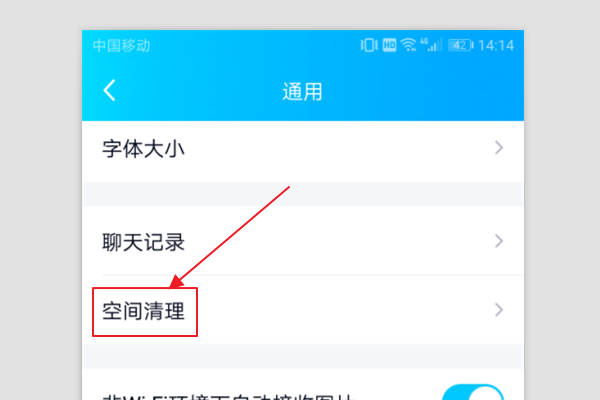The height and width of the screenshot is (400, 600).
Task: Tap the back arrow in header
Action: (109, 91)
